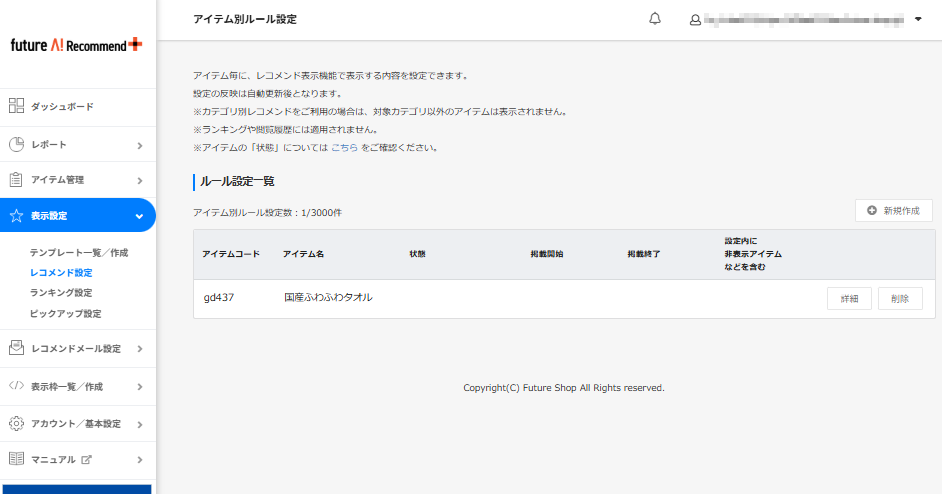942x494 pixels.
Task: Open レコメンド設定 submenu link
Action: pyautogui.click(x=61, y=272)
